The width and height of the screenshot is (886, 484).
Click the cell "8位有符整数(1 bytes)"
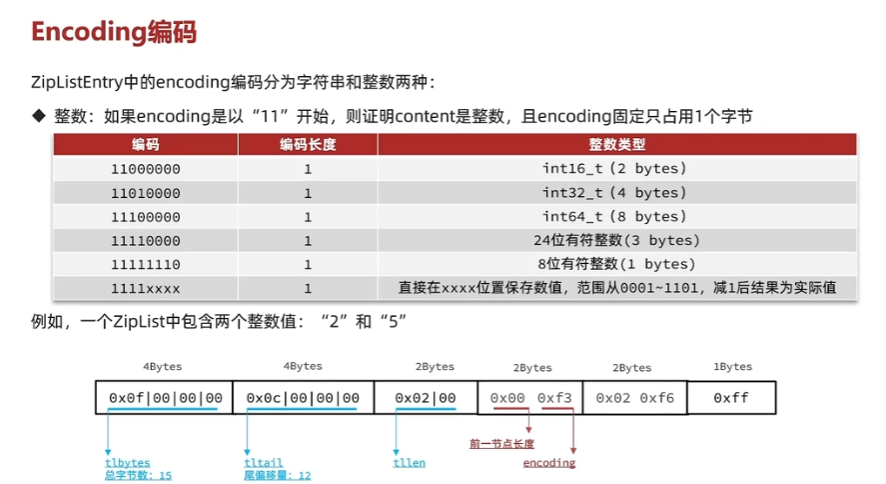617,264
